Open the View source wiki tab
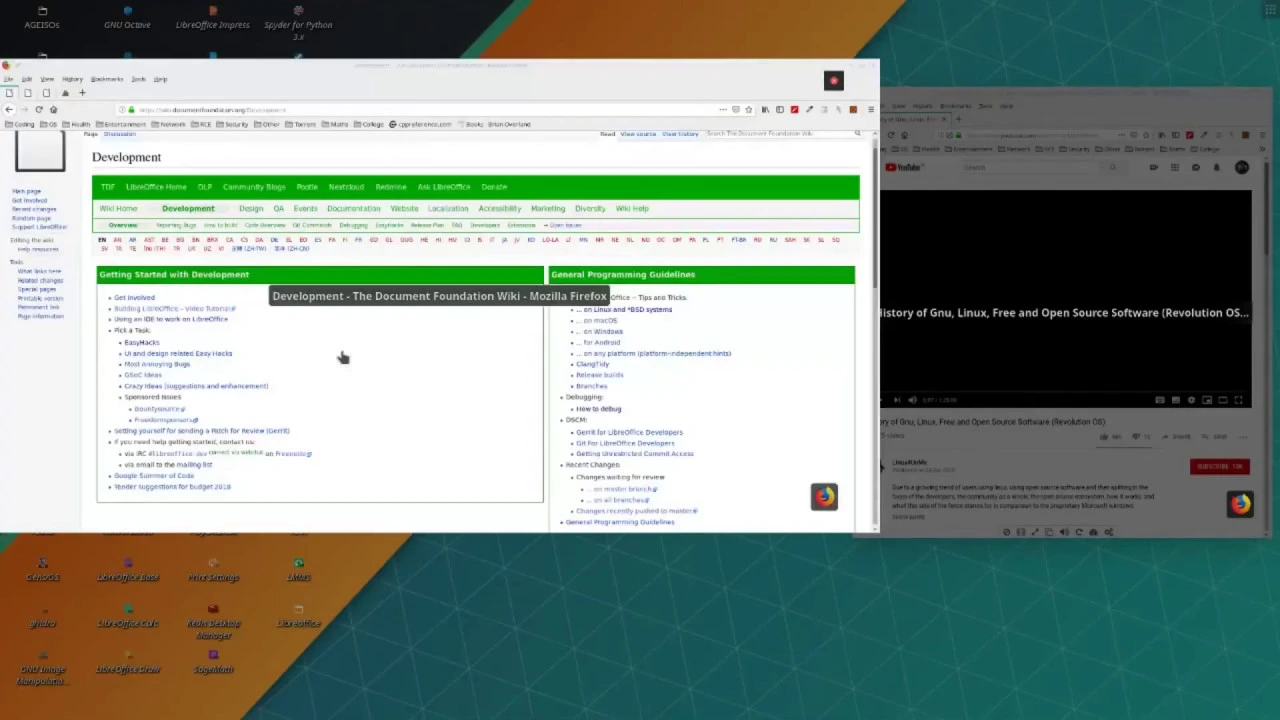1280x720 pixels. 638,134
